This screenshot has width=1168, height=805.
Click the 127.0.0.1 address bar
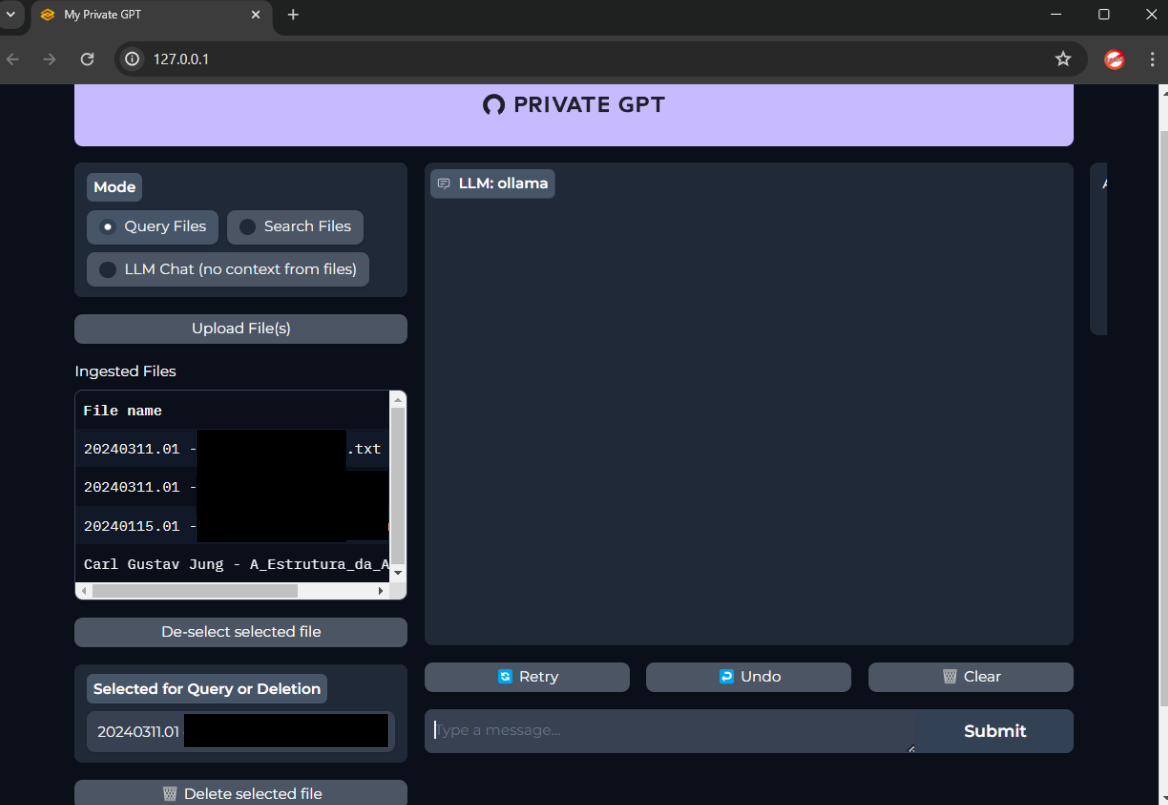pyautogui.click(x=600, y=59)
